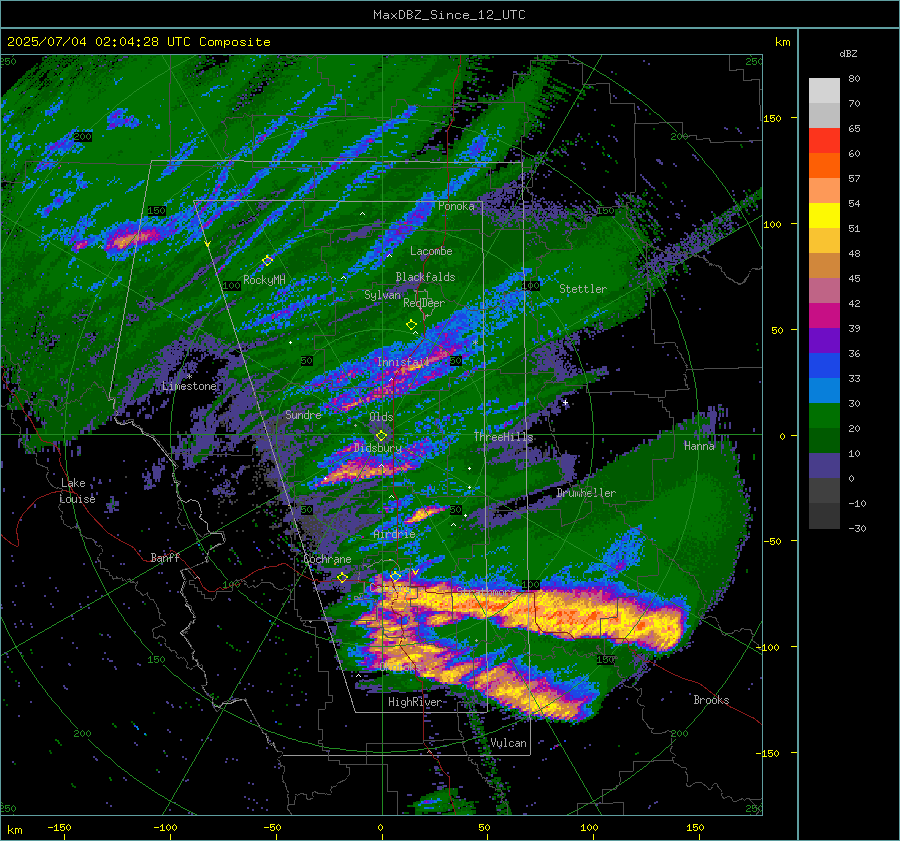The height and width of the screenshot is (841, 900).
Task: Click the Innisfail city label
Action: point(404,362)
